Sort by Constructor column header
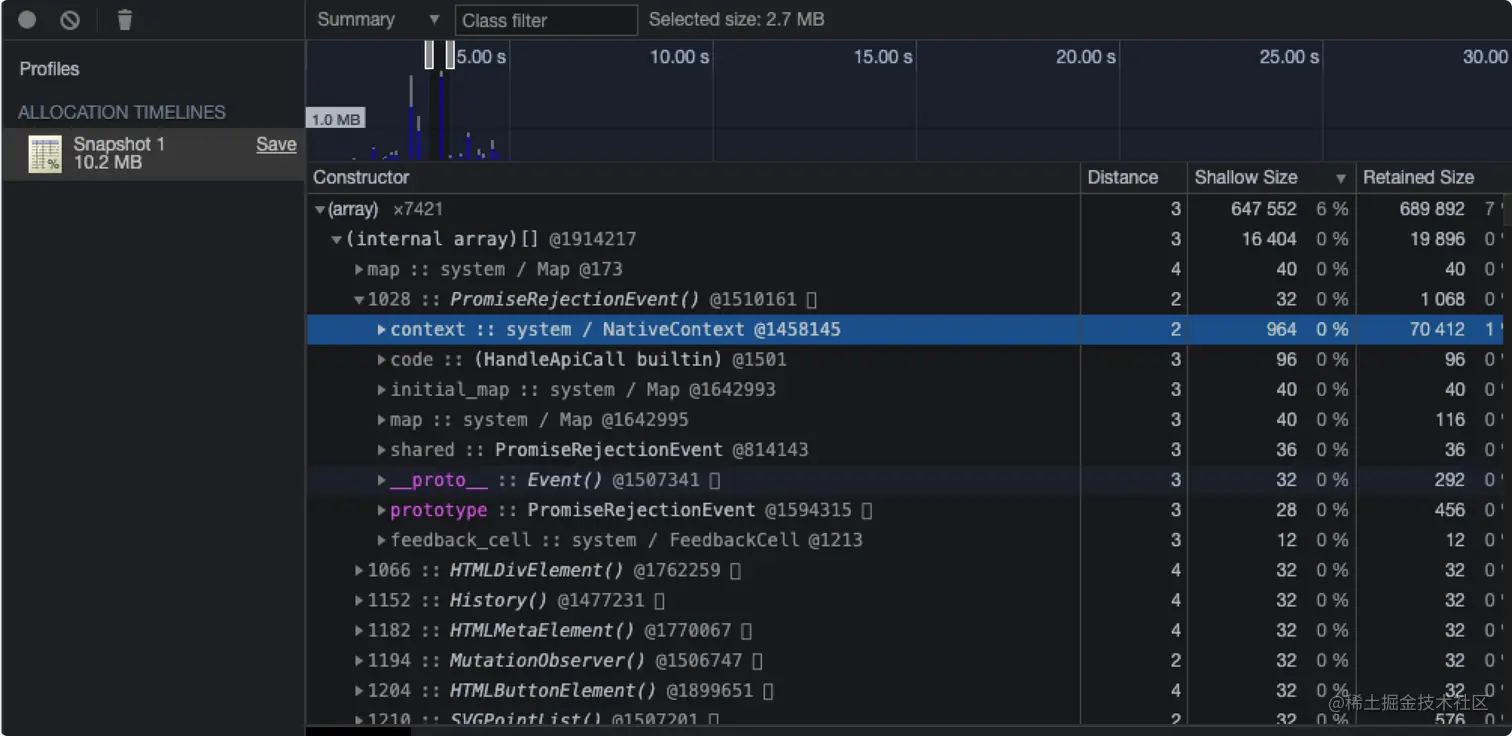The height and width of the screenshot is (736, 1512). pyautogui.click(x=693, y=177)
